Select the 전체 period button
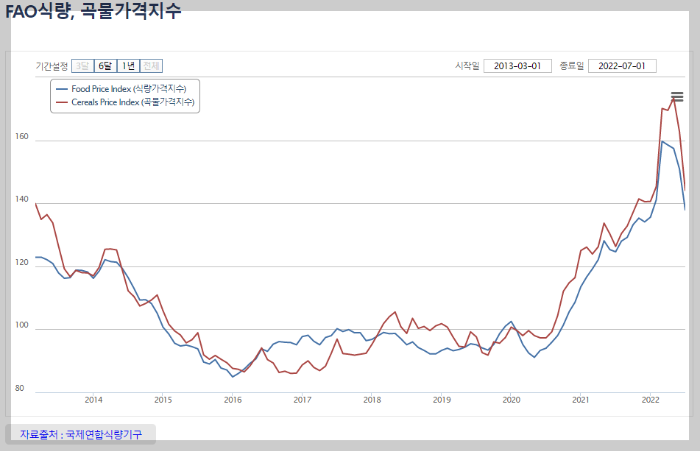Viewport: 700px width, 451px height. [x=151, y=66]
